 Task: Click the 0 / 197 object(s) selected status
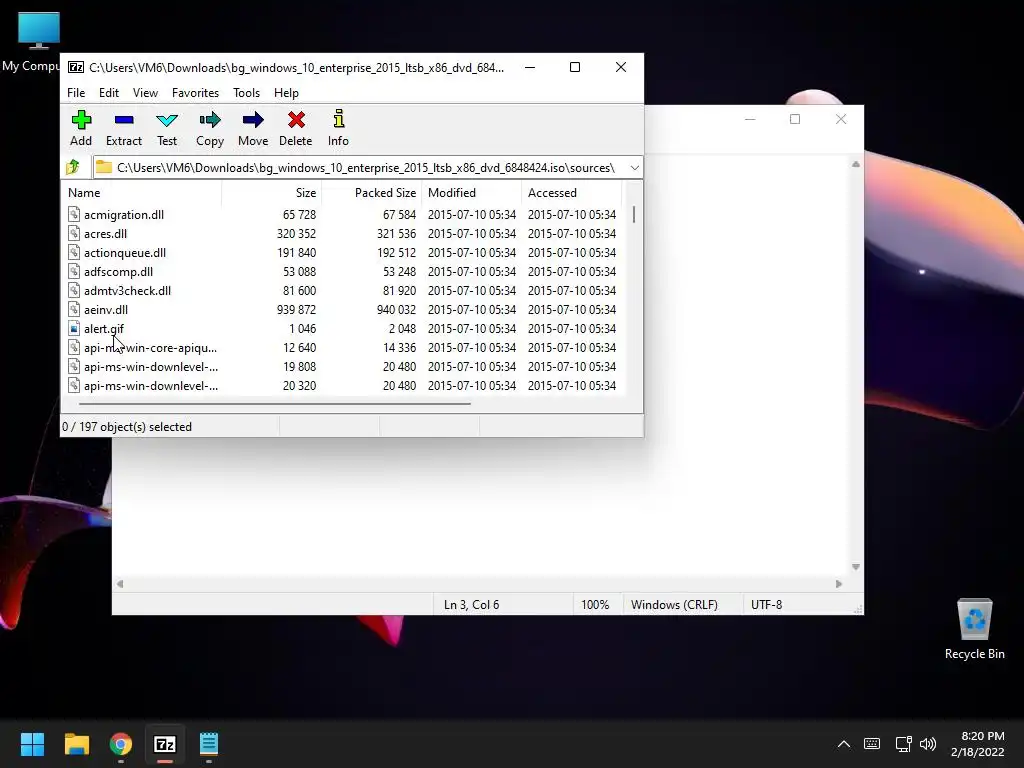pos(127,426)
